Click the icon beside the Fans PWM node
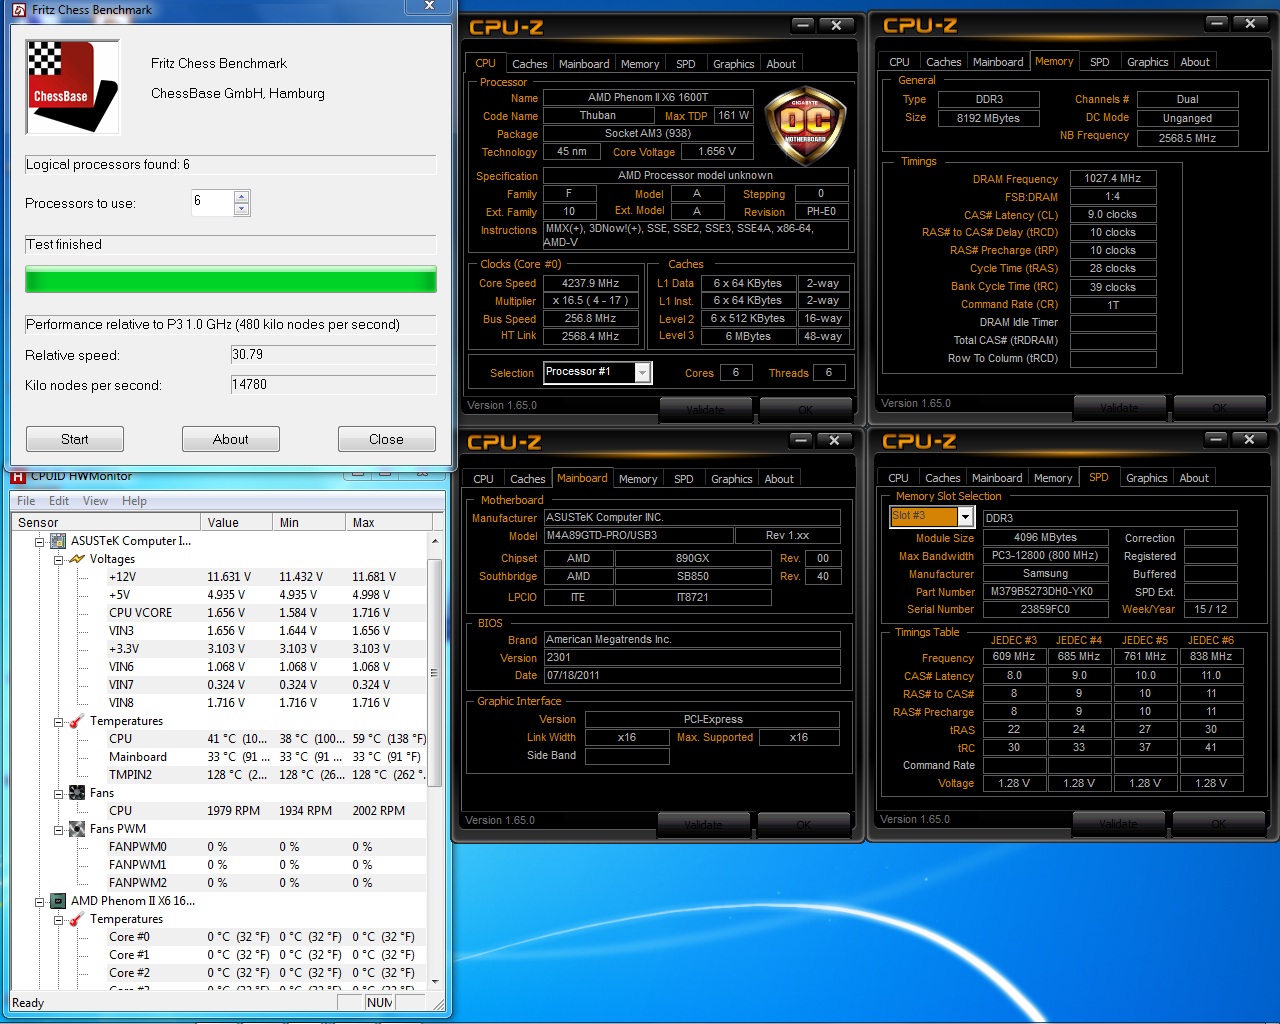 [77, 829]
